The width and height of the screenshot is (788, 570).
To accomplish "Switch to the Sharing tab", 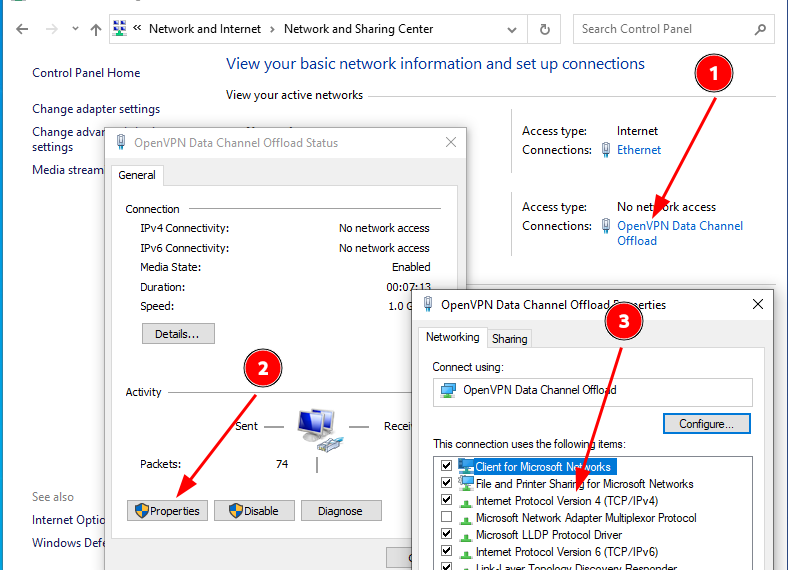I will point(510,339).
